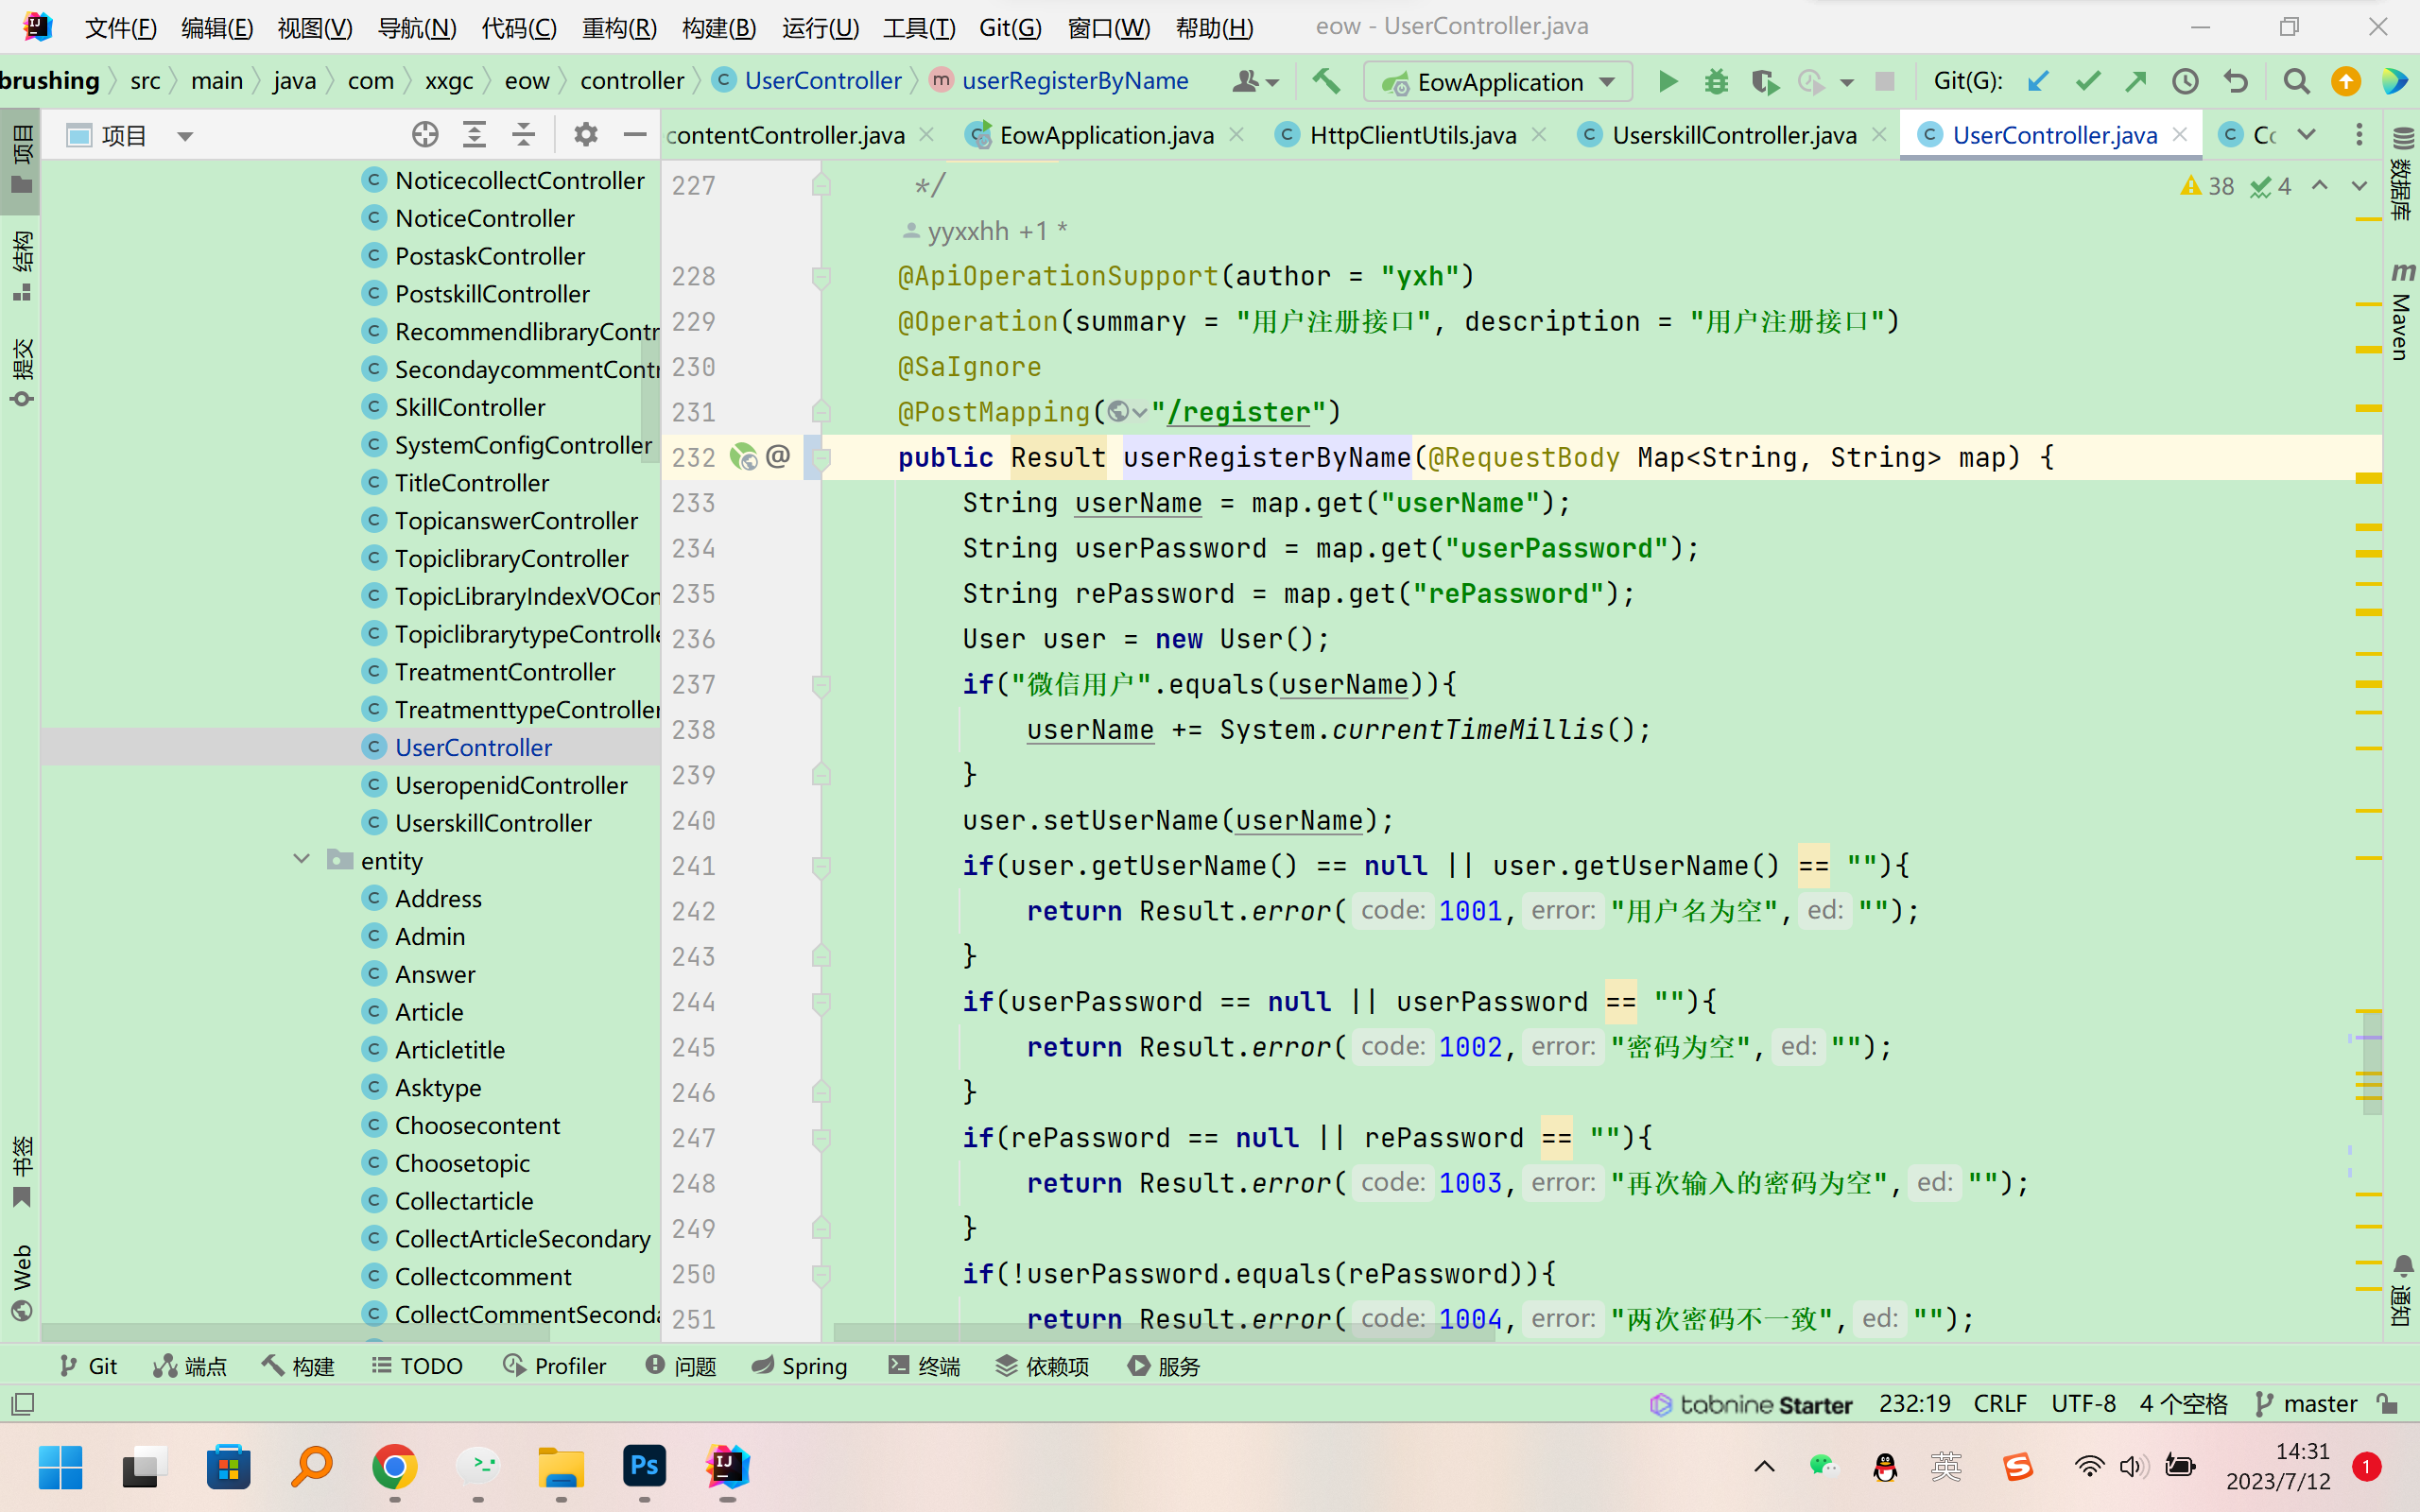Collapse all in project tree
The image size is (2420, 1512).
(523, 134)
